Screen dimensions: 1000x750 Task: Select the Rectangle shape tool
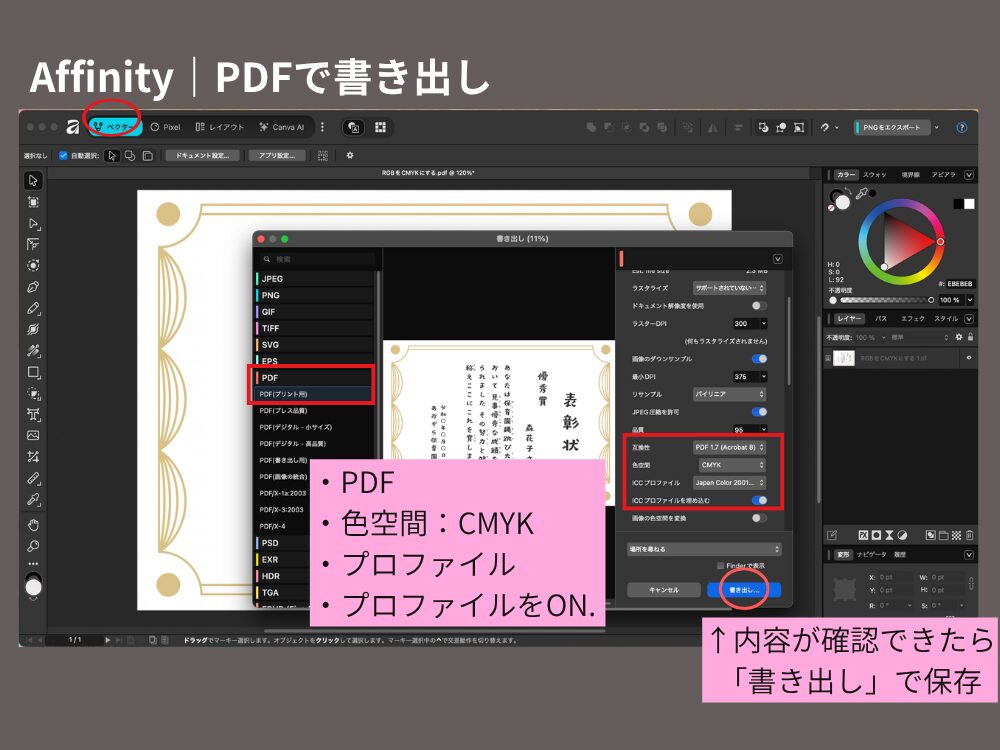pyautogui.click(x=33, y=372)
